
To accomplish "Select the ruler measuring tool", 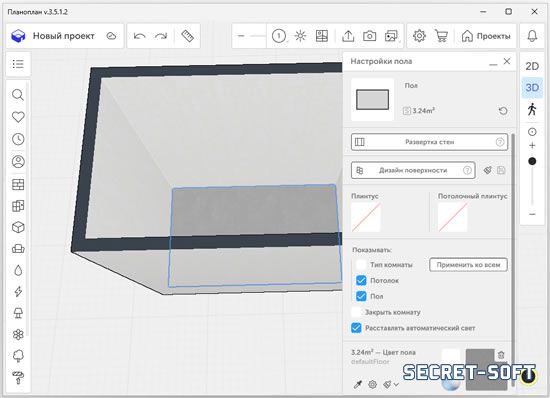I will click(x=187, y=36).
